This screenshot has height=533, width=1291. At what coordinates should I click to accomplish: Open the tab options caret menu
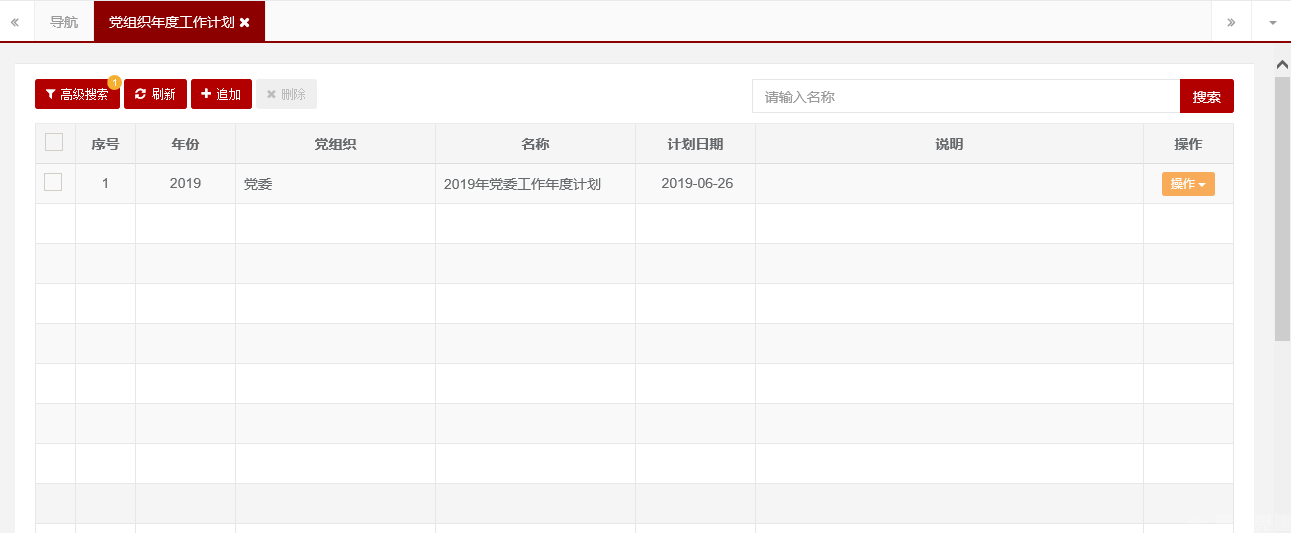1272,22
